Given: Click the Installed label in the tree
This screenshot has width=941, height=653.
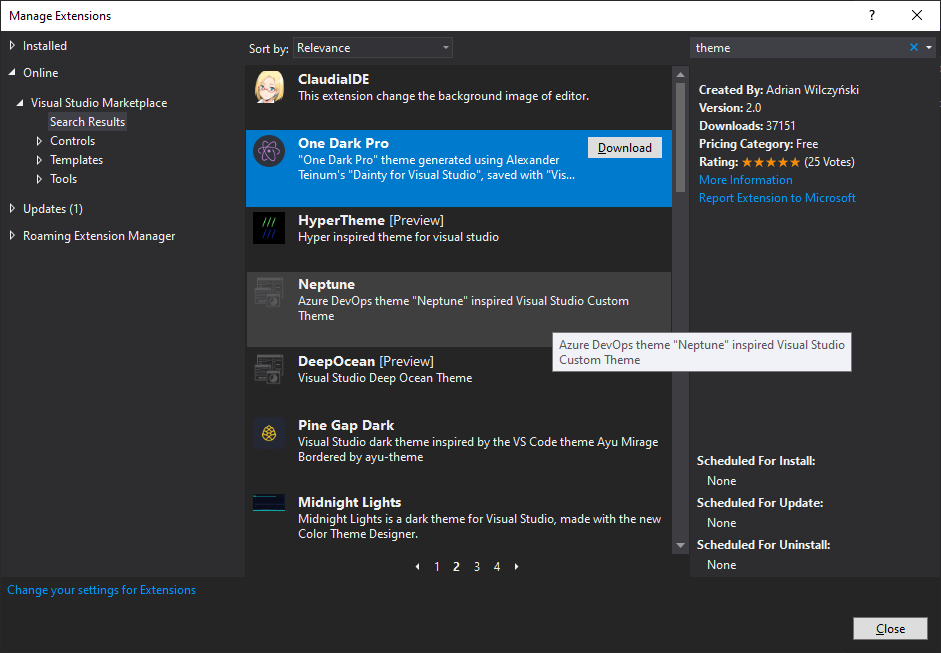Looking at the screenshot, I should click(45, 46).
